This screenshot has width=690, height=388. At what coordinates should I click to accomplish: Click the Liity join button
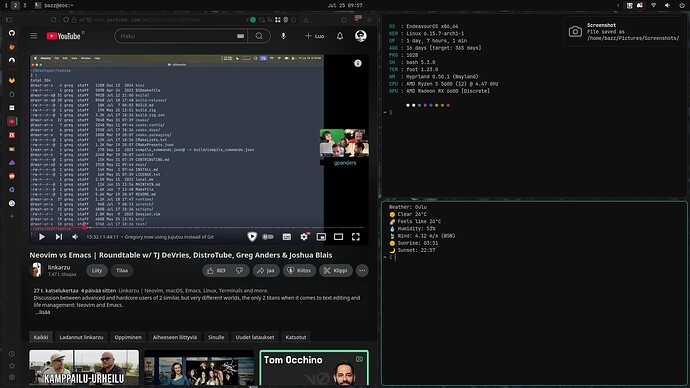coord(97,271)
